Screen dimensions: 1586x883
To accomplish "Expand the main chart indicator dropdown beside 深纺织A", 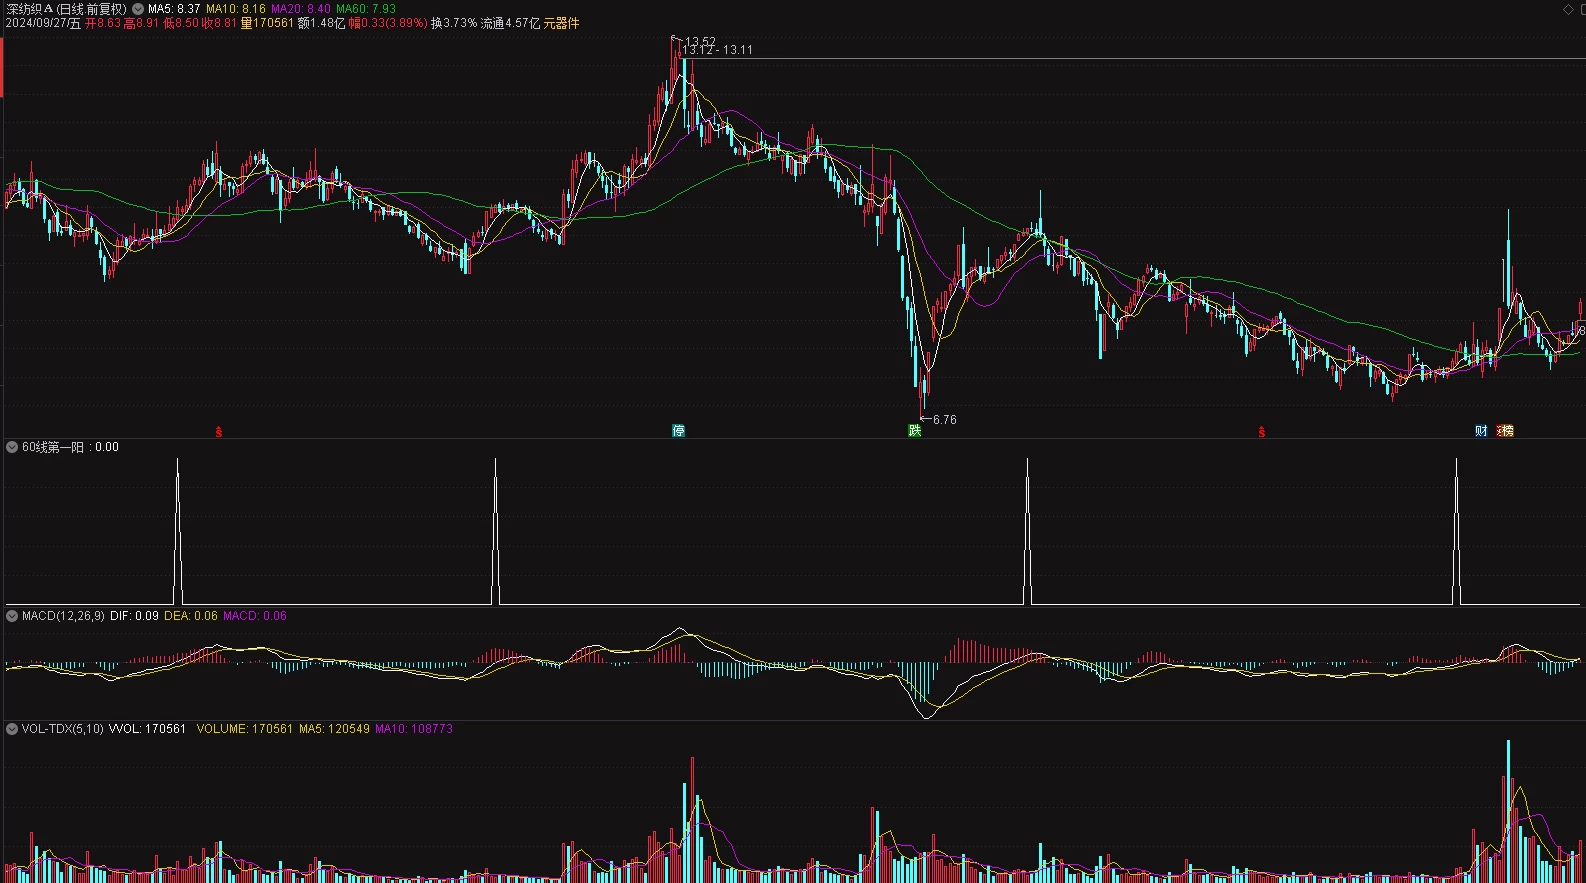I will coord(138,9).
